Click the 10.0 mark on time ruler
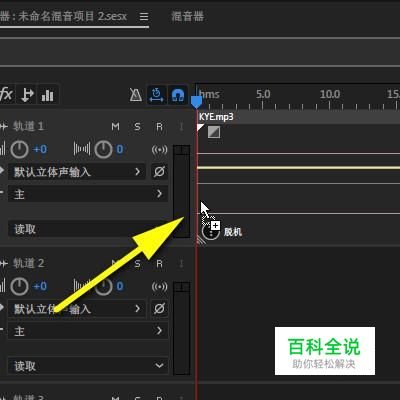This screenshot has height=400, width=400. (x=330, y=94)
